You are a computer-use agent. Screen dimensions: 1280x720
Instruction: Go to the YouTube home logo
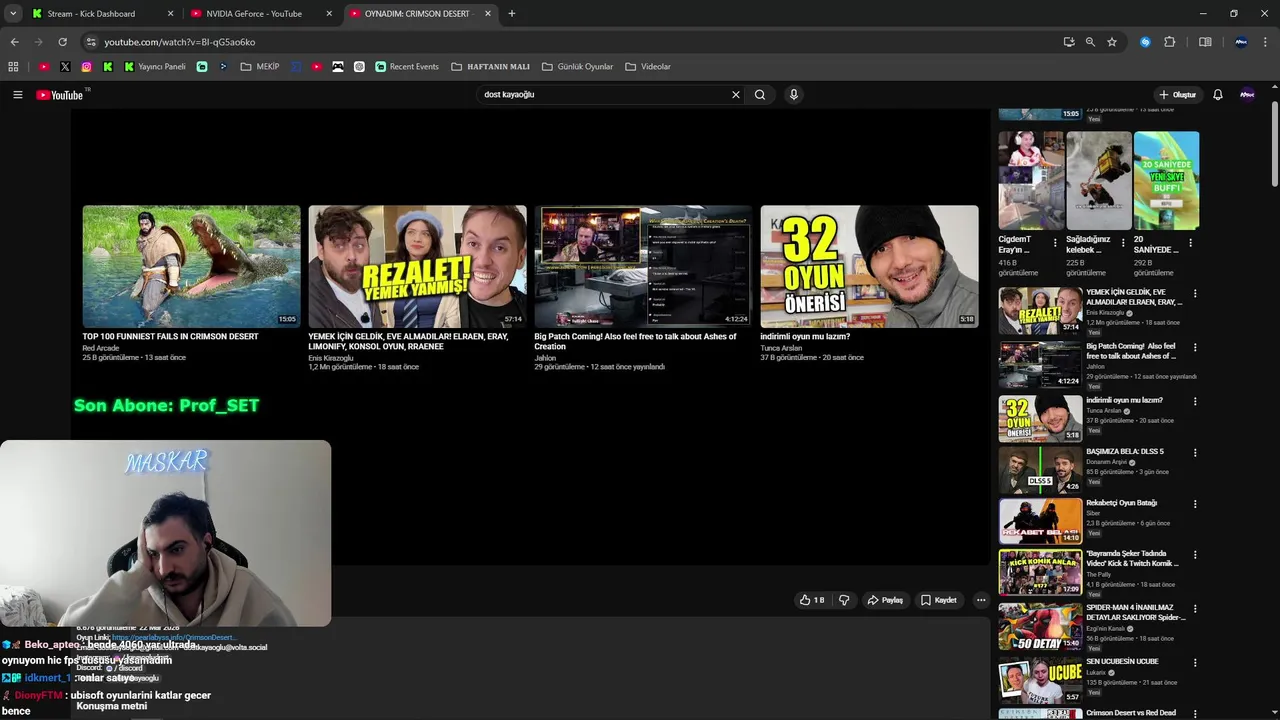(x=60, y=95)
